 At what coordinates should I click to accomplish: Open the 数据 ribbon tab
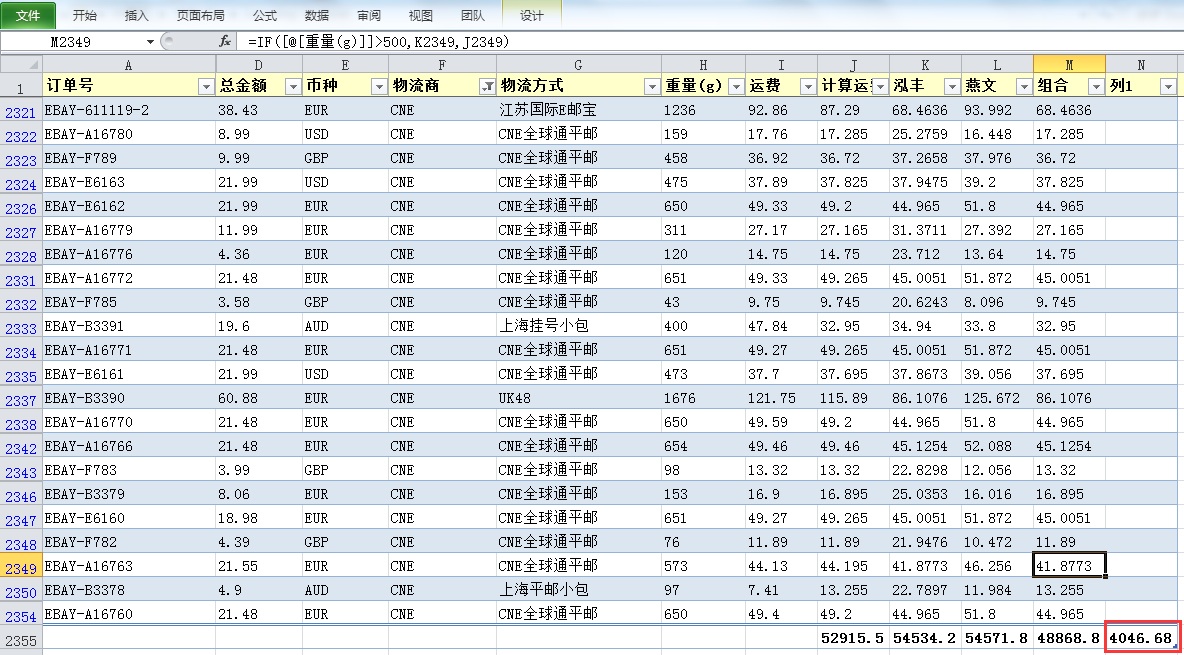coord(317,15)
